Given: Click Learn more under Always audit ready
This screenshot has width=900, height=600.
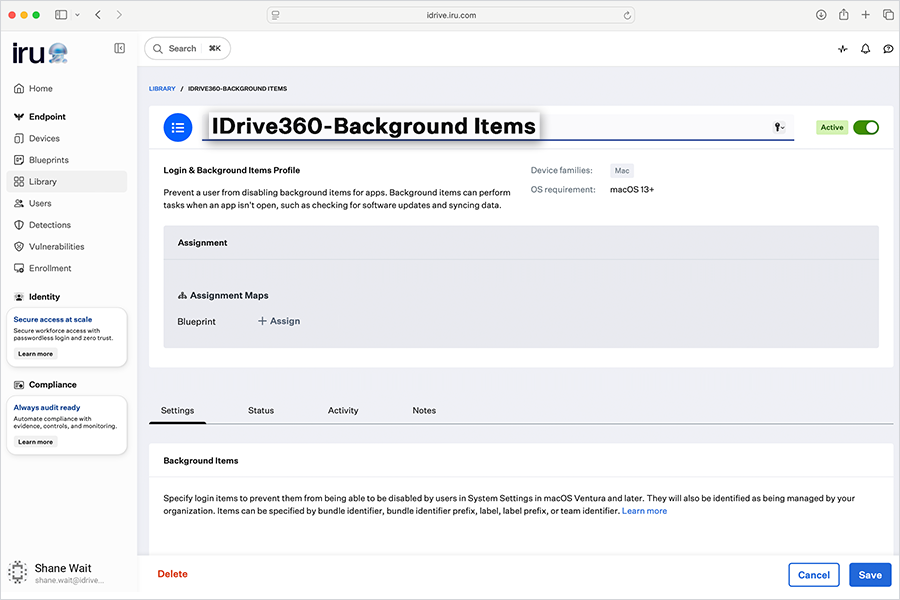Looking at the screenshot, I should pyautogui.click(x=35, y=442).
